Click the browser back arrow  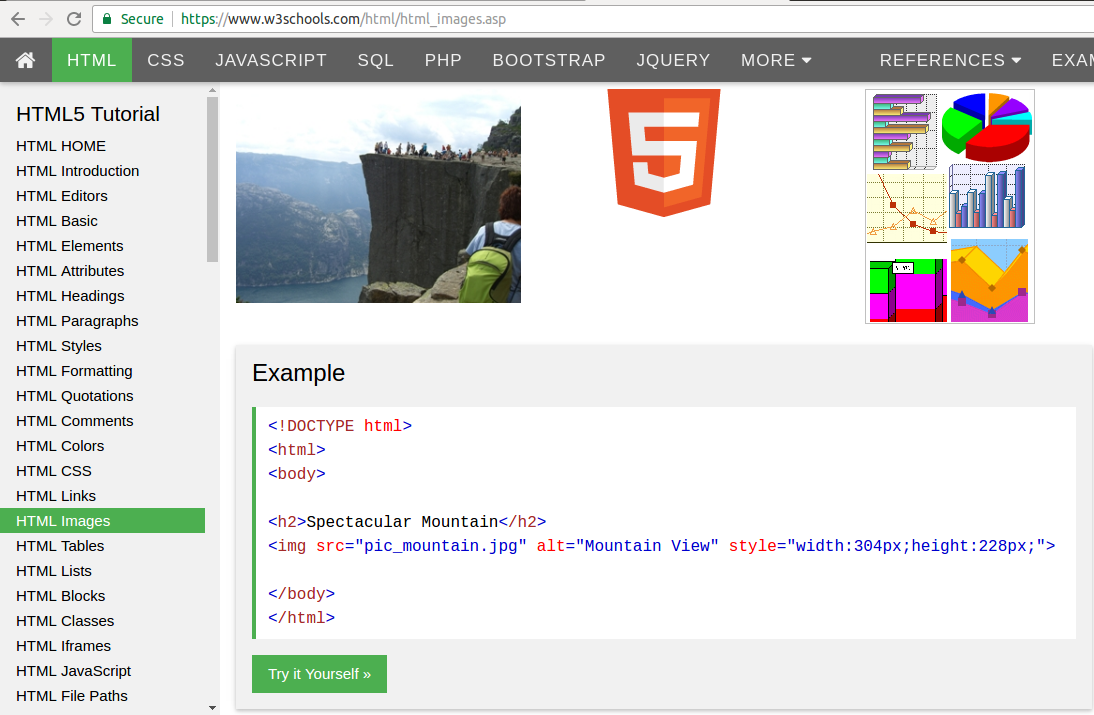tap(18, 19)
